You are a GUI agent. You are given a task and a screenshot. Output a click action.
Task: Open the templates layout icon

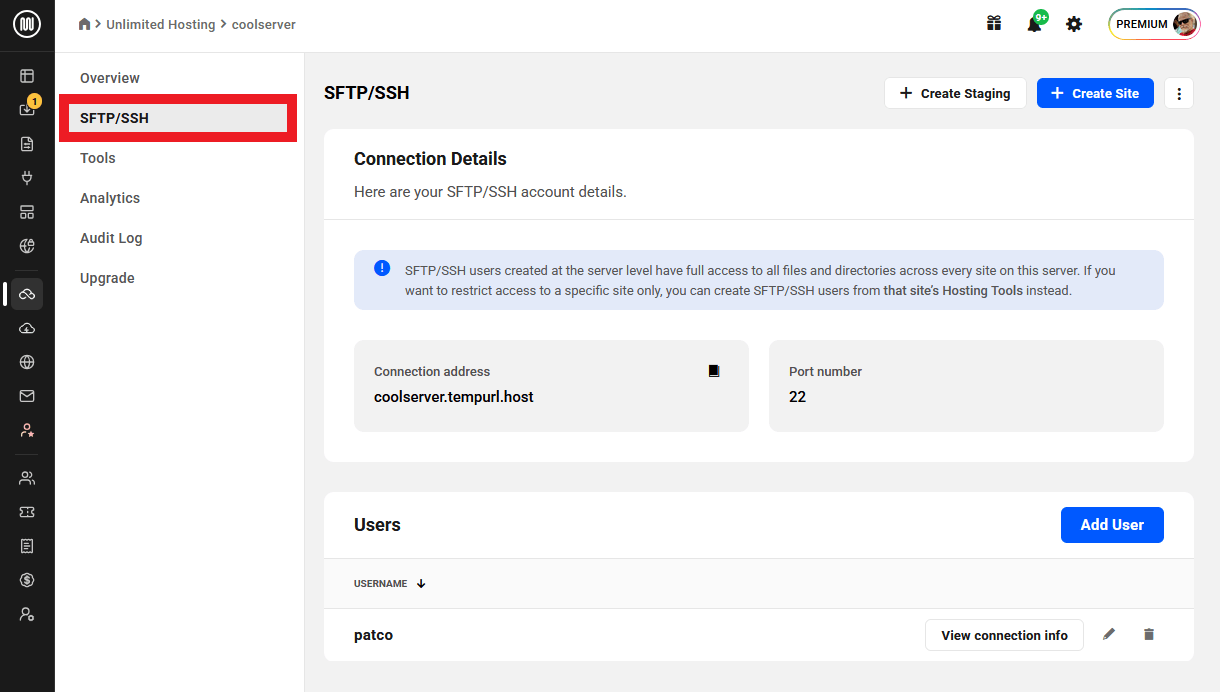[x=27, y=212]
